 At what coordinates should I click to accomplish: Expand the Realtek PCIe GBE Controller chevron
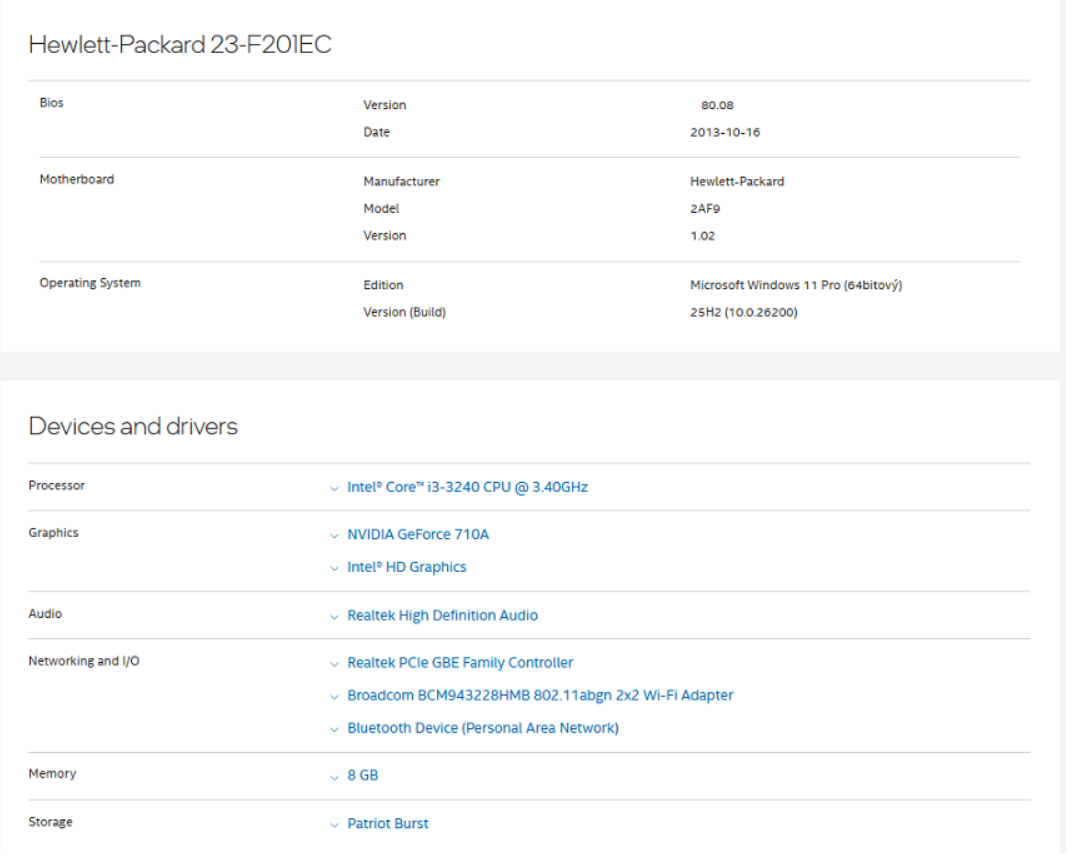coord(334,664)
